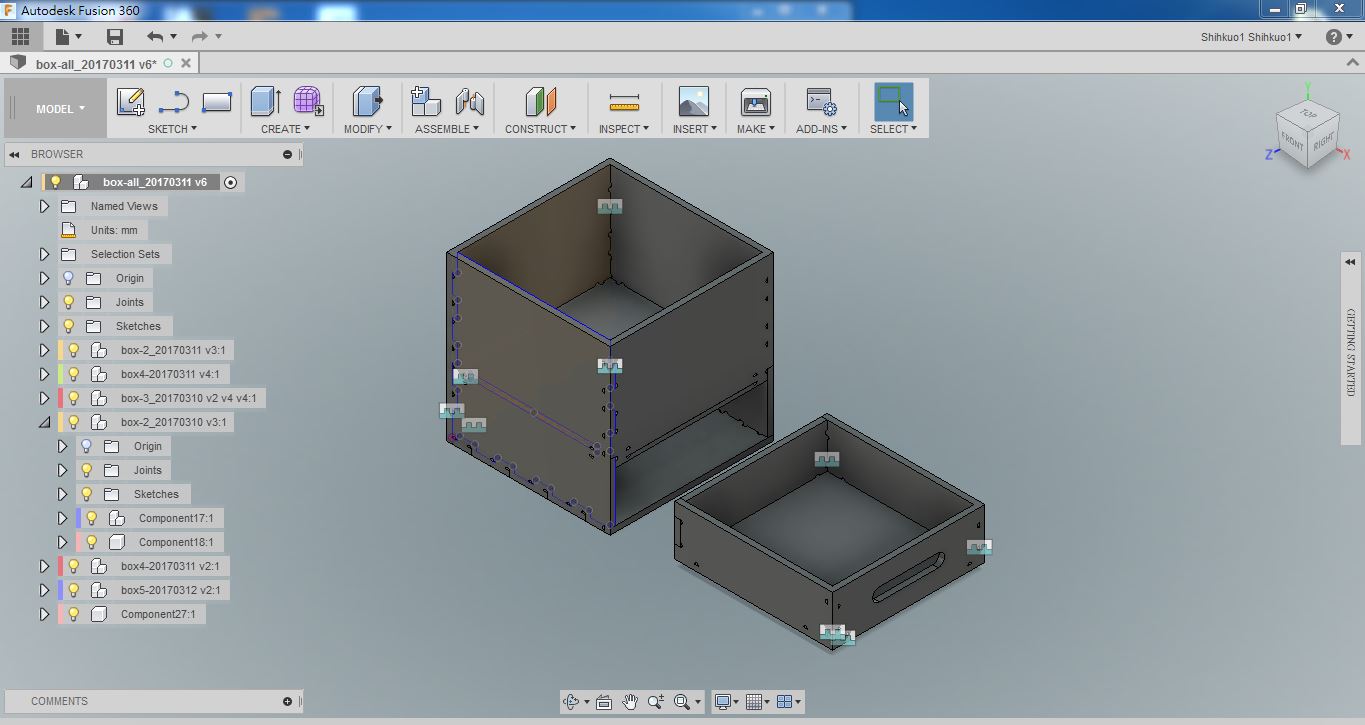Hide the Component17:1 component
Viewport: 1365px width, 725px height.
coord(90,518)
